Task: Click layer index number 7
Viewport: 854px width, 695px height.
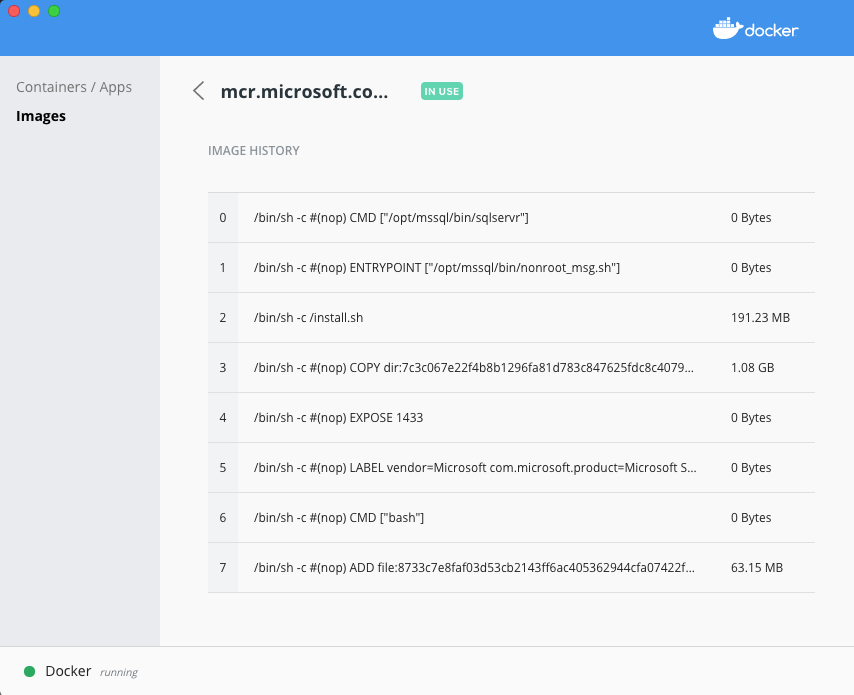Action: tap(223, 568)
